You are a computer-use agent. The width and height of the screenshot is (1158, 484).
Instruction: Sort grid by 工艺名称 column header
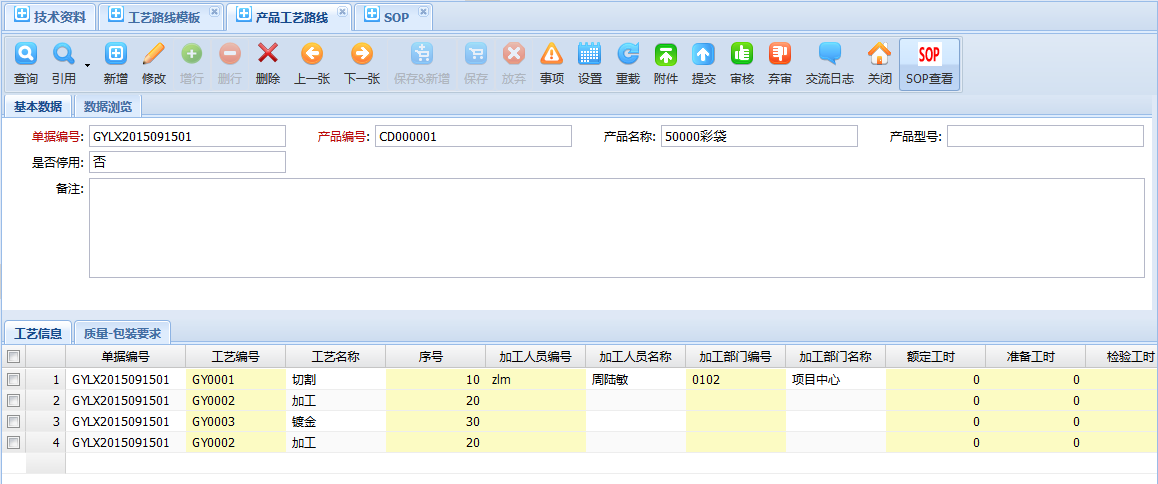(335, 357)
